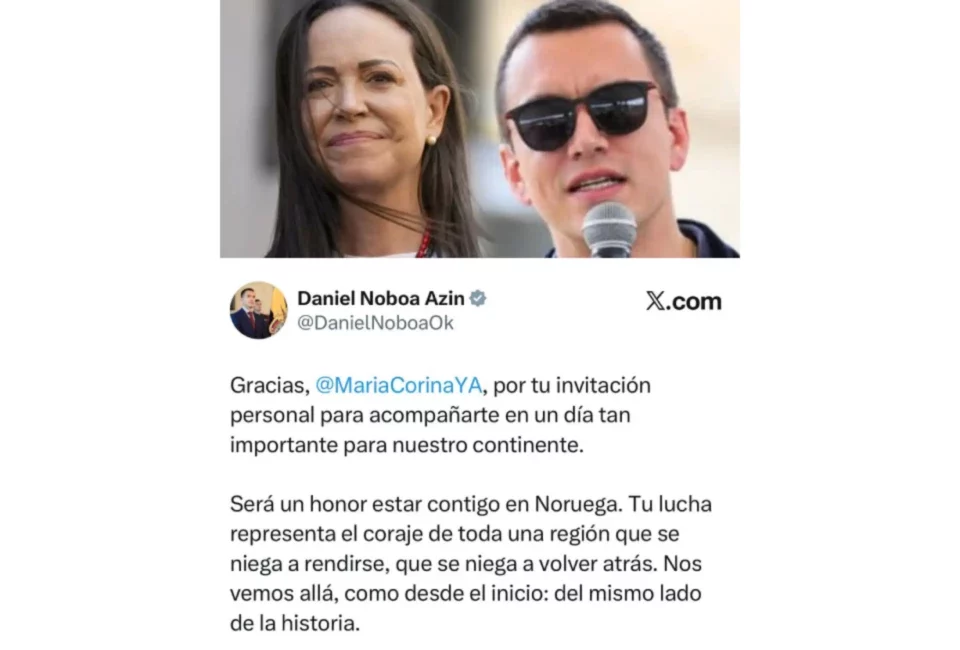Open the @MariaCorinaYA mention link
The image size is (960, 650).
(399, 386)
